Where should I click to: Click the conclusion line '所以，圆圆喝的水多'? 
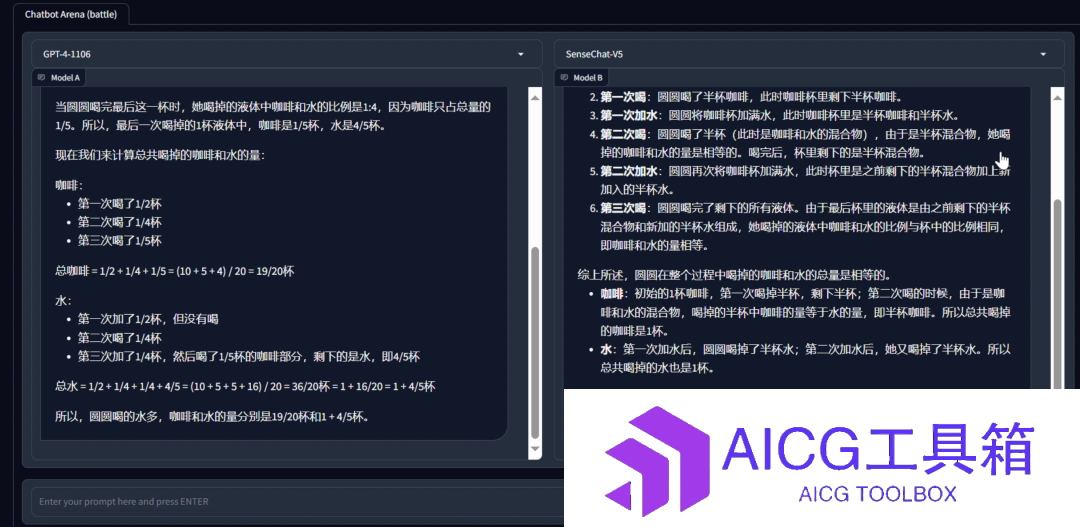coord(212,416)
